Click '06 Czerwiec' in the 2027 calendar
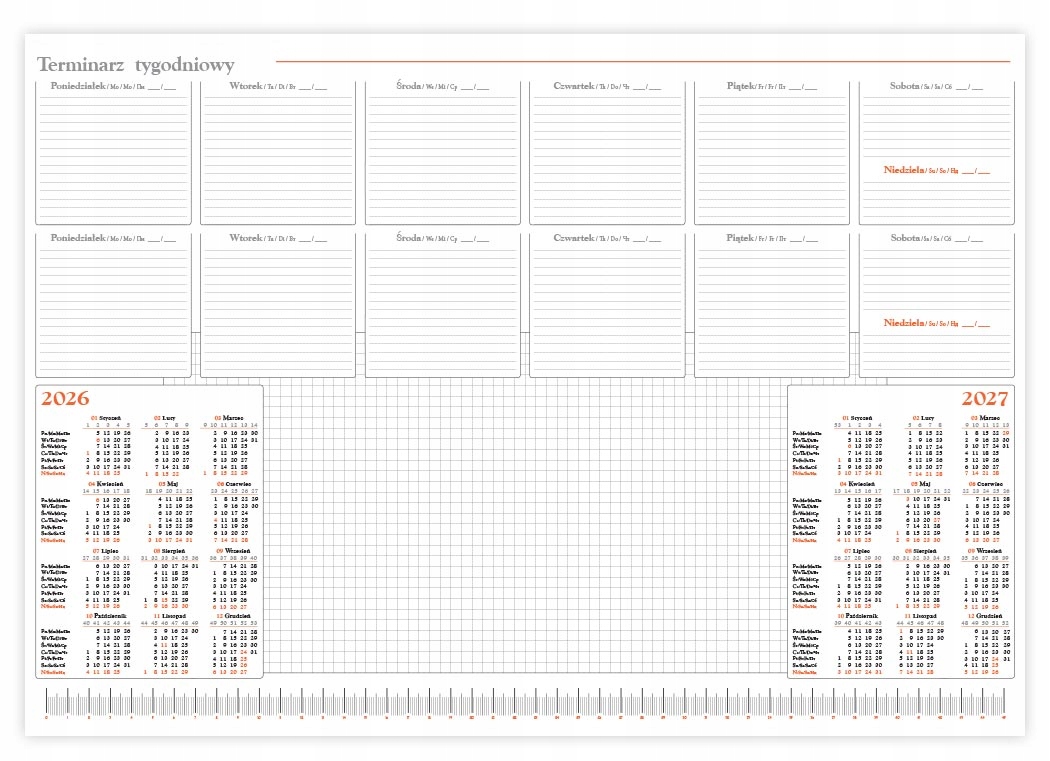Viewport: 1050px width, 761px height. pyautogui.click(x=986, y=484)
